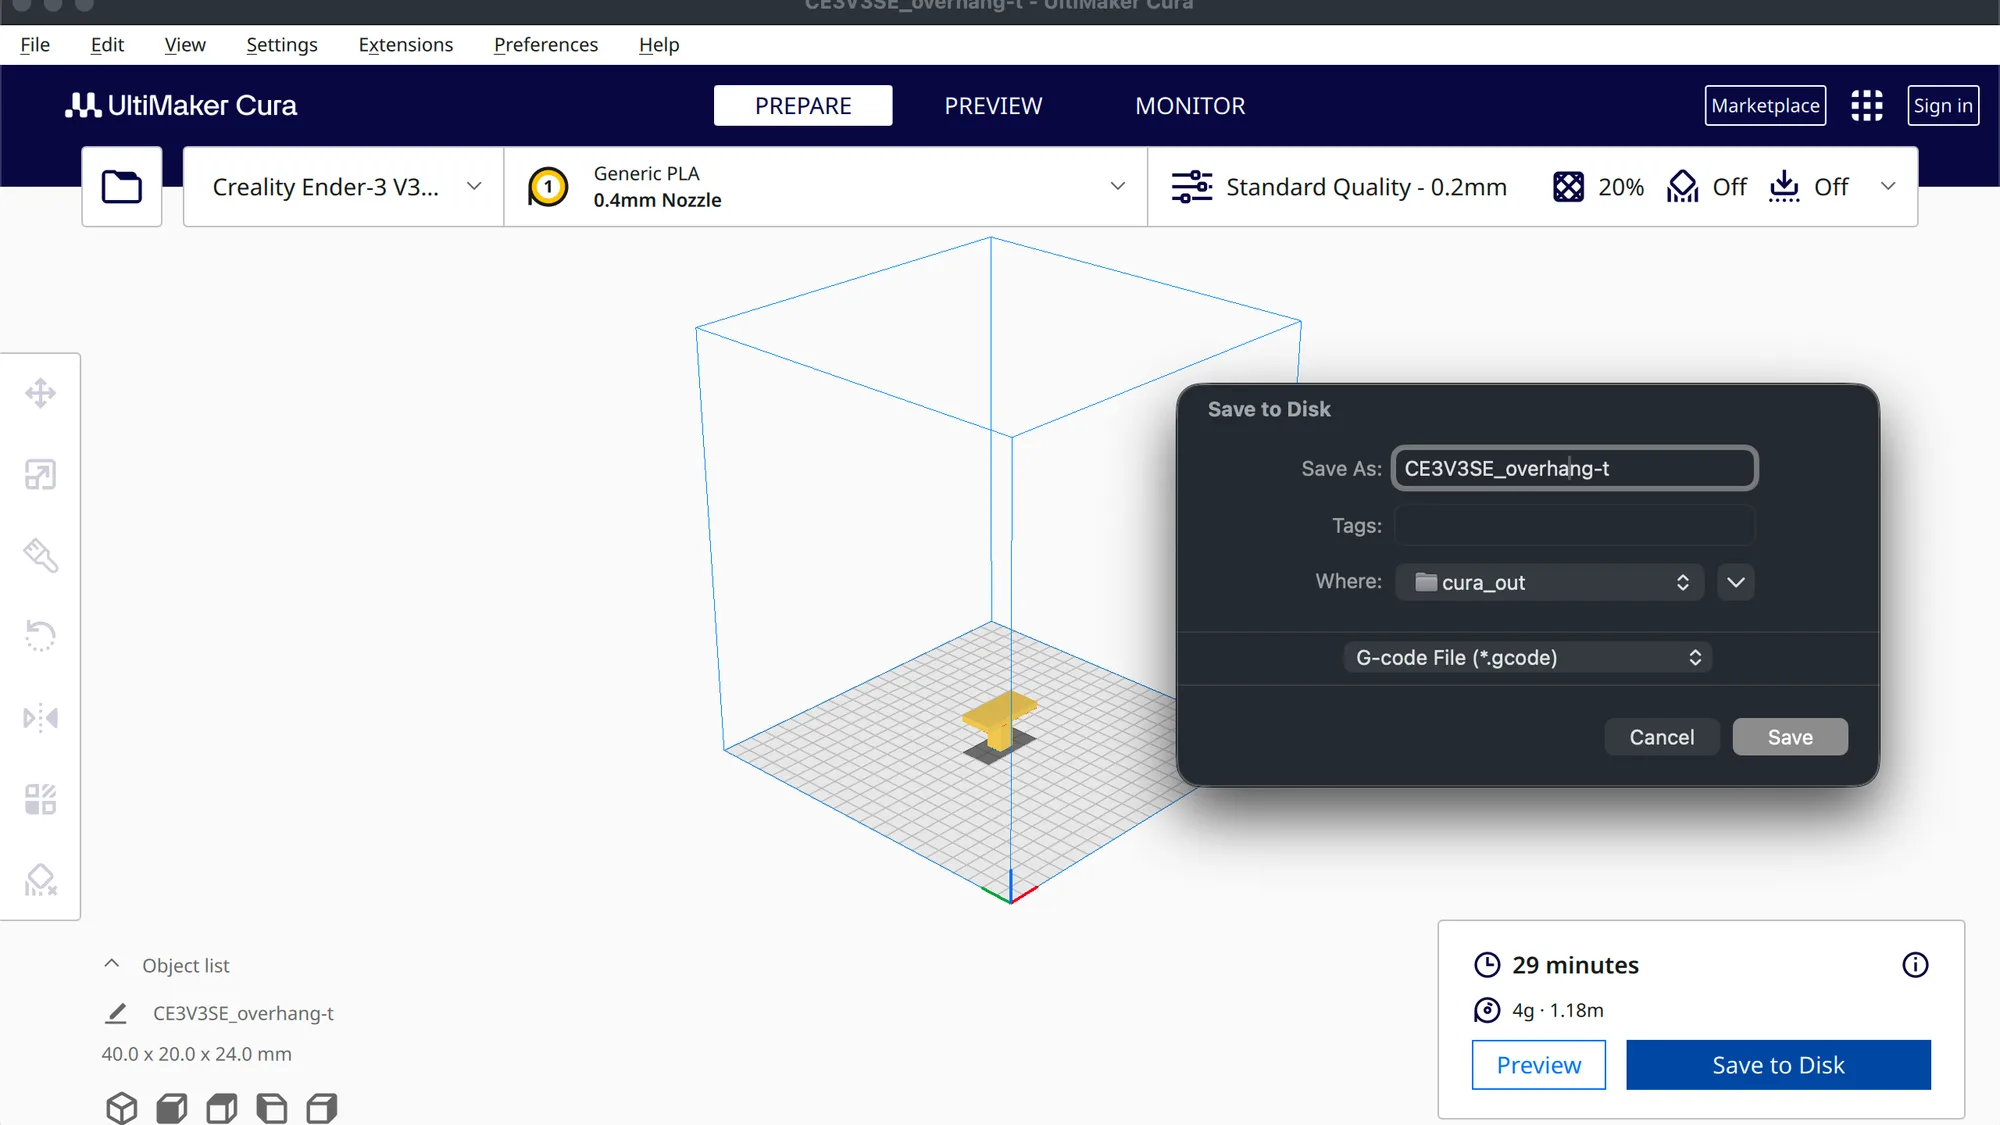Switch to left side view cube icon
Viewport: 2000px width, 1125px height.
click(272, 1108)
